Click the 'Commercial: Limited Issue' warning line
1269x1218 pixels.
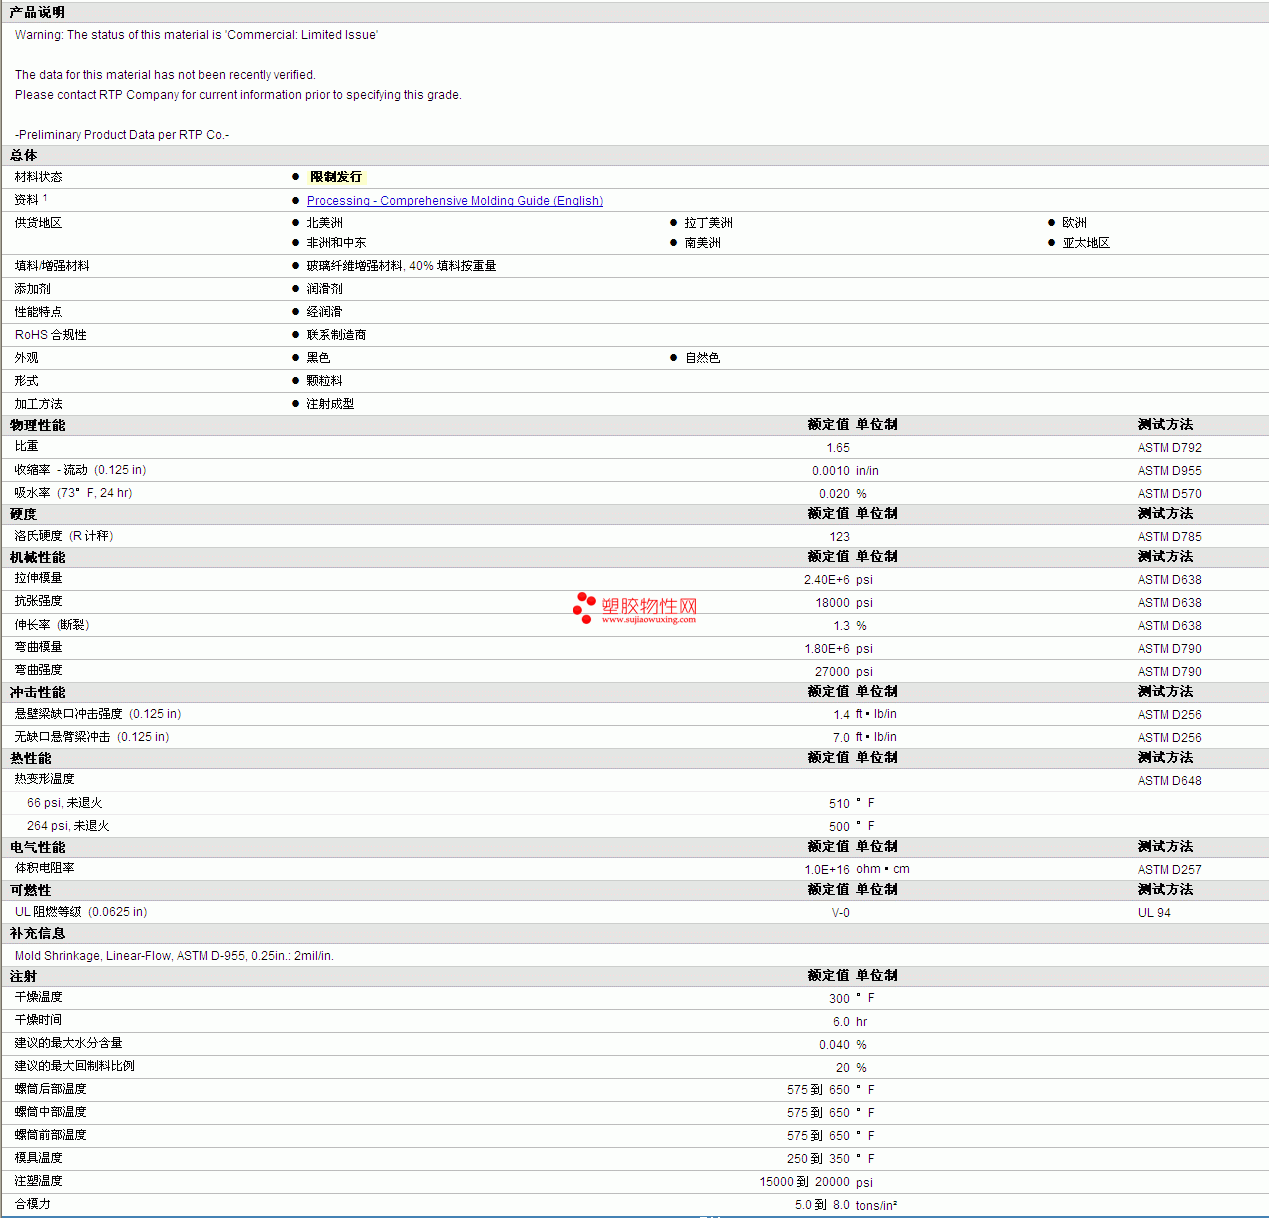[x=196, y=35]
